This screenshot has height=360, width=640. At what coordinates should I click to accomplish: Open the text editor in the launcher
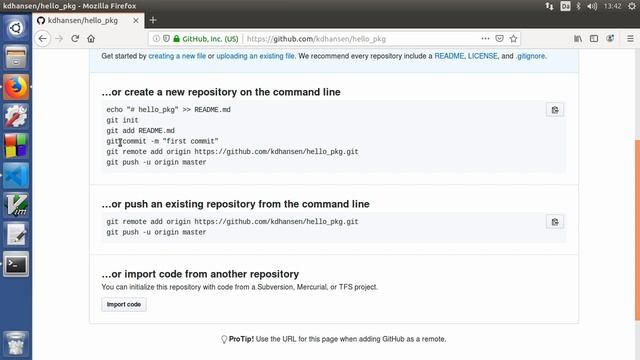[16, 234]
